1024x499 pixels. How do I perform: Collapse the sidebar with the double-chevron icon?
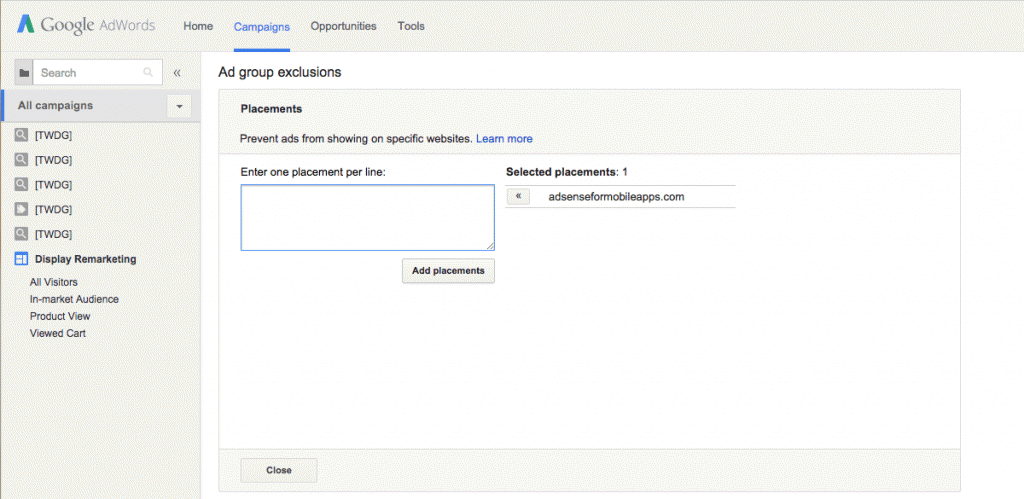click(x=177, y=72)
